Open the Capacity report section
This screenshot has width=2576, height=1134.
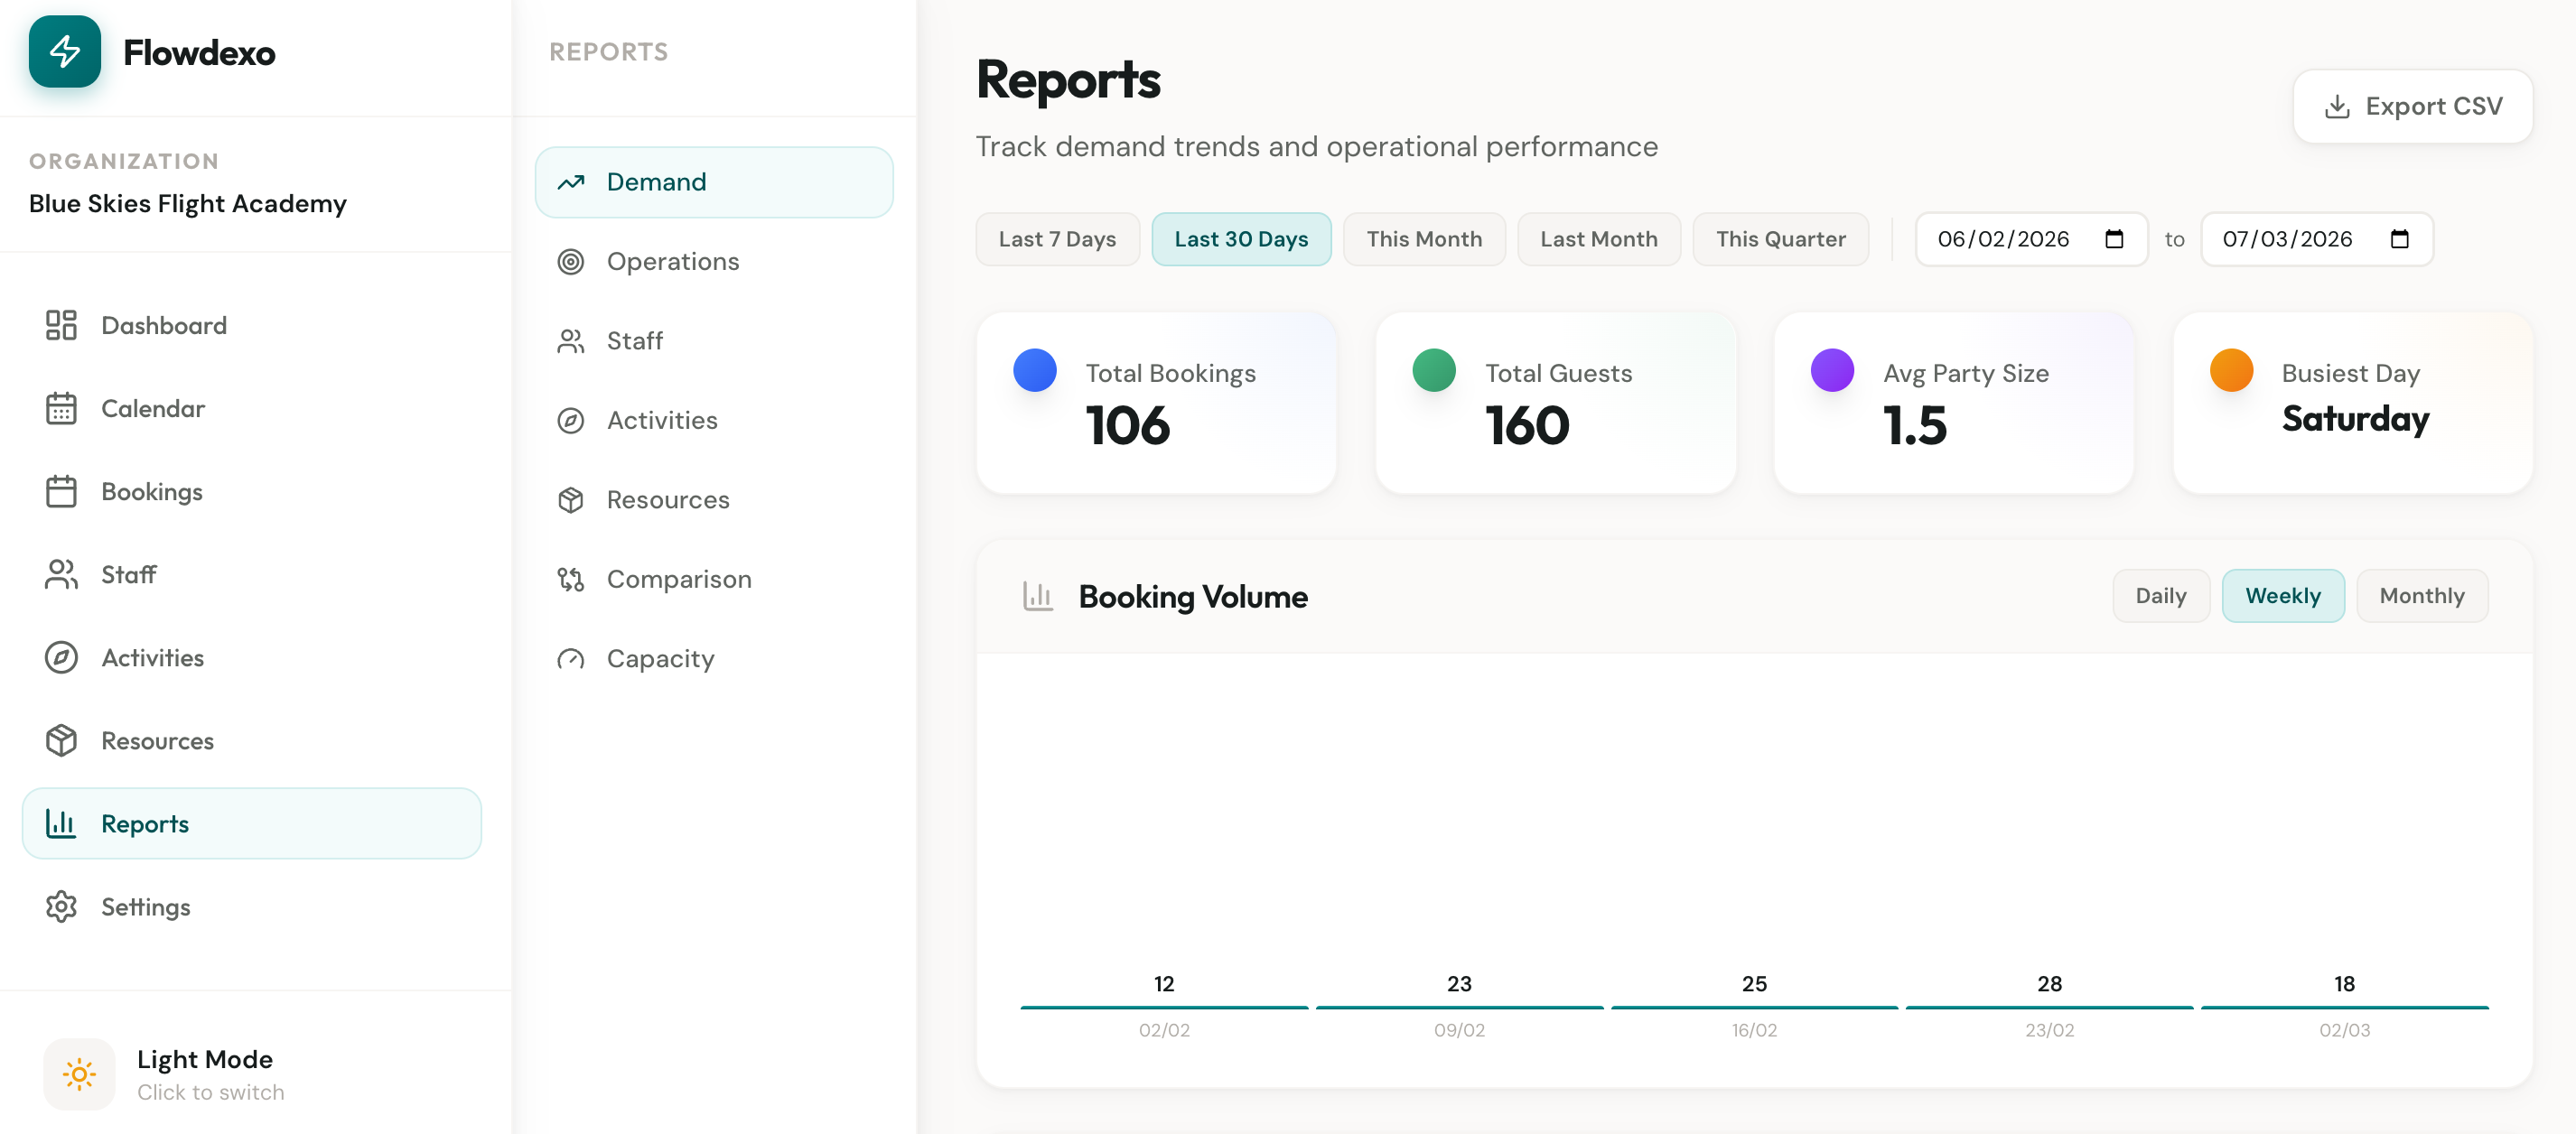click(659, 658)
